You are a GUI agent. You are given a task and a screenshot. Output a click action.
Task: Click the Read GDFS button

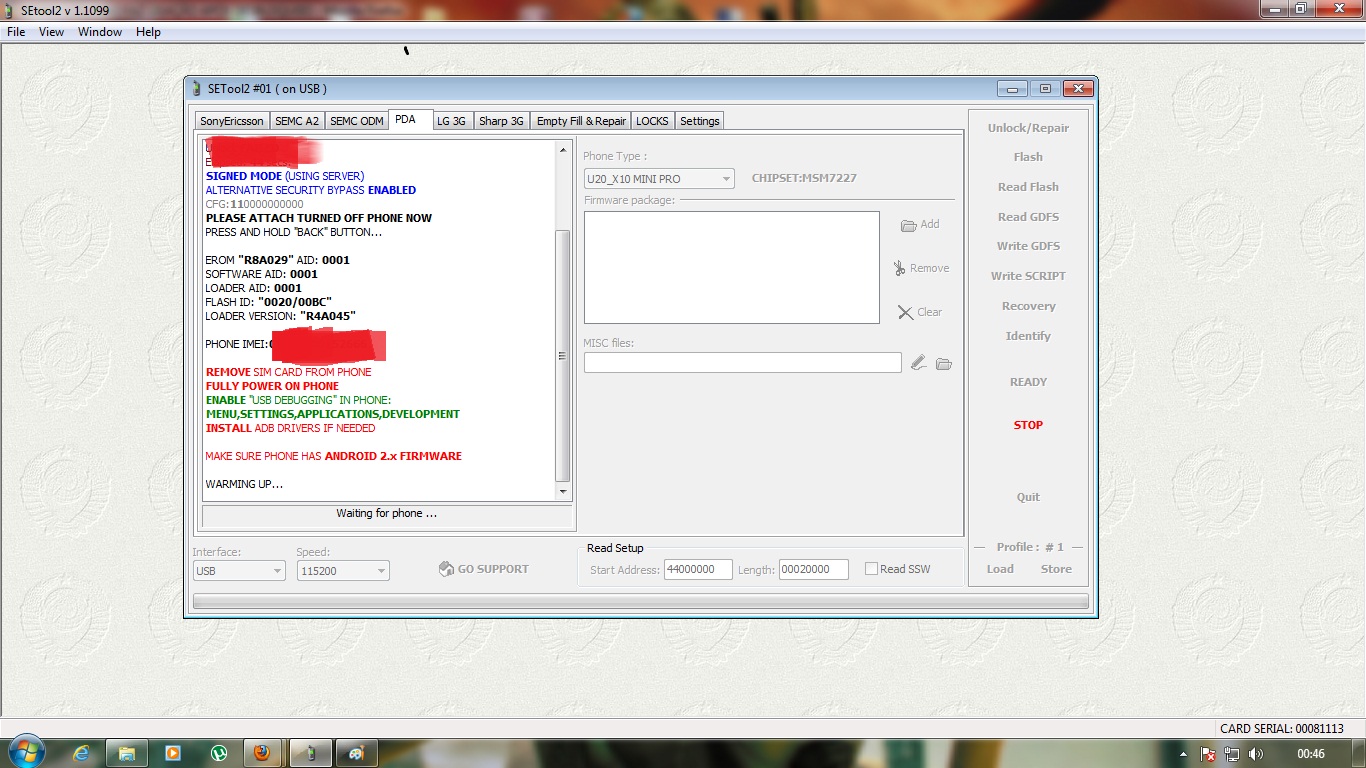(1028, 217)
